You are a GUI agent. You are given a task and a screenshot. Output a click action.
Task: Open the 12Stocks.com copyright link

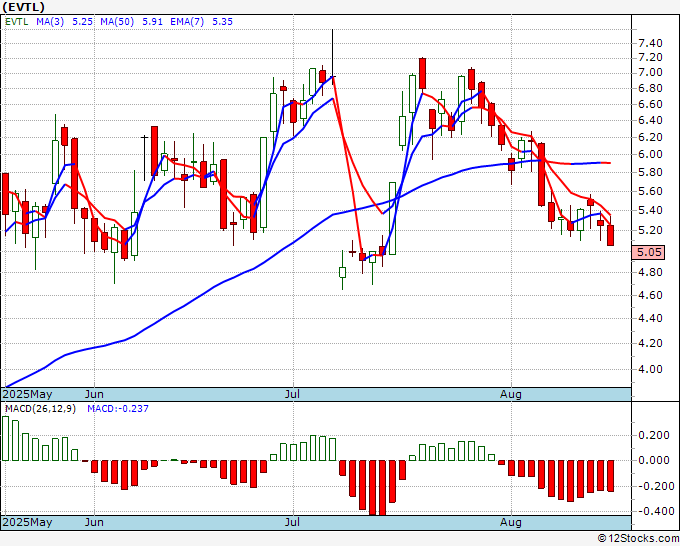[x=638, y=538]
